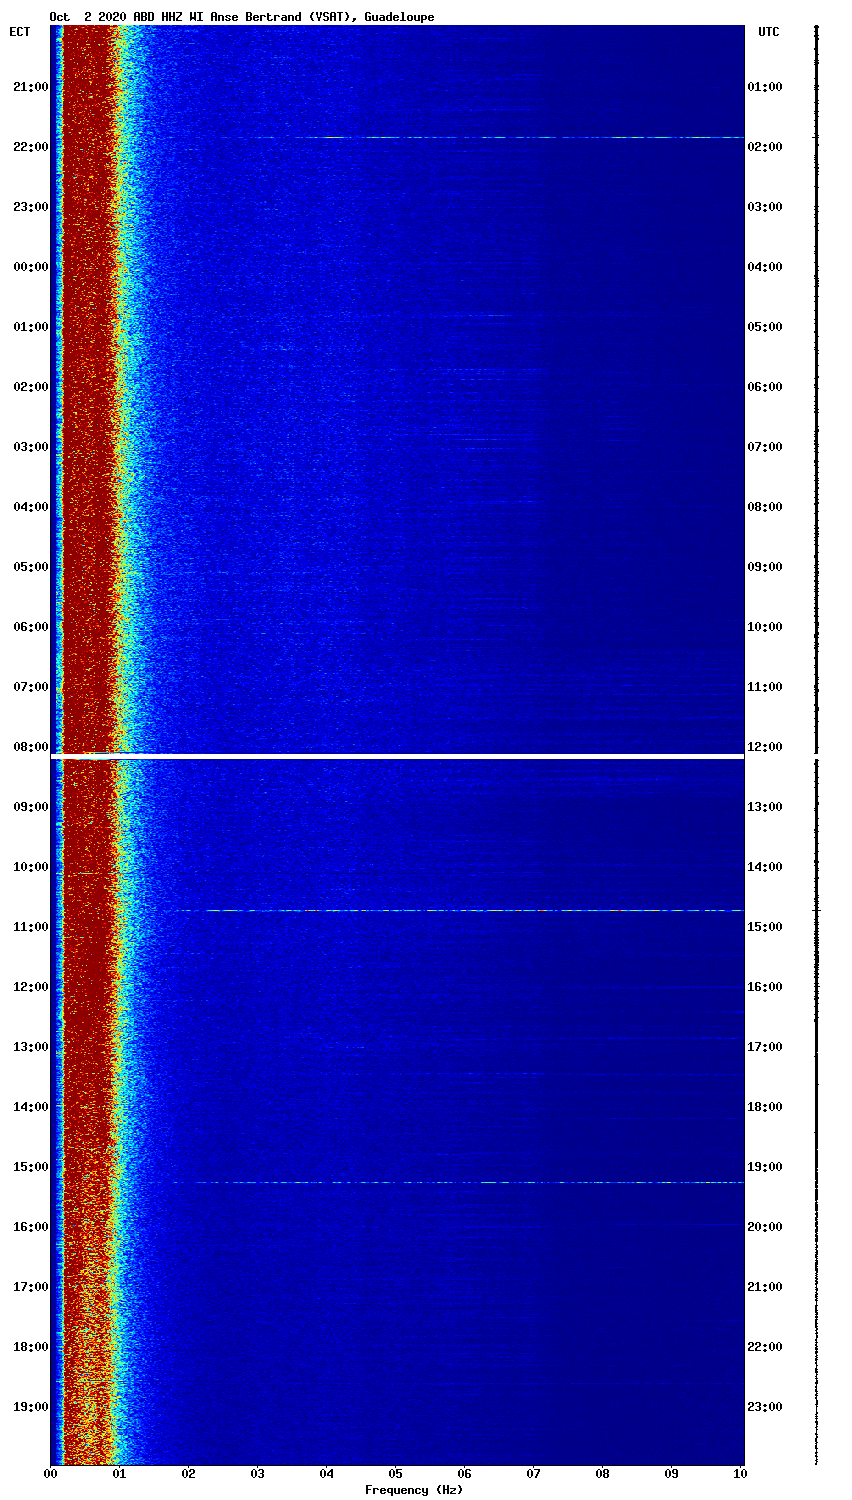Click the 06 Hz frequency tick label
The height and width of the screenshot is (1500, 852).
click(465, 1474)
